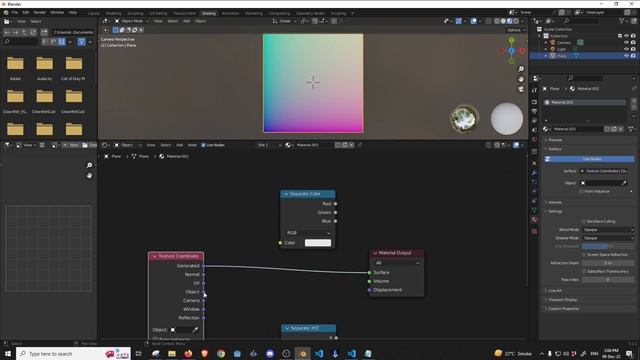Open the Window menu
The width and height of the screenshot is (640, 360).
click(x=57, y=13)
